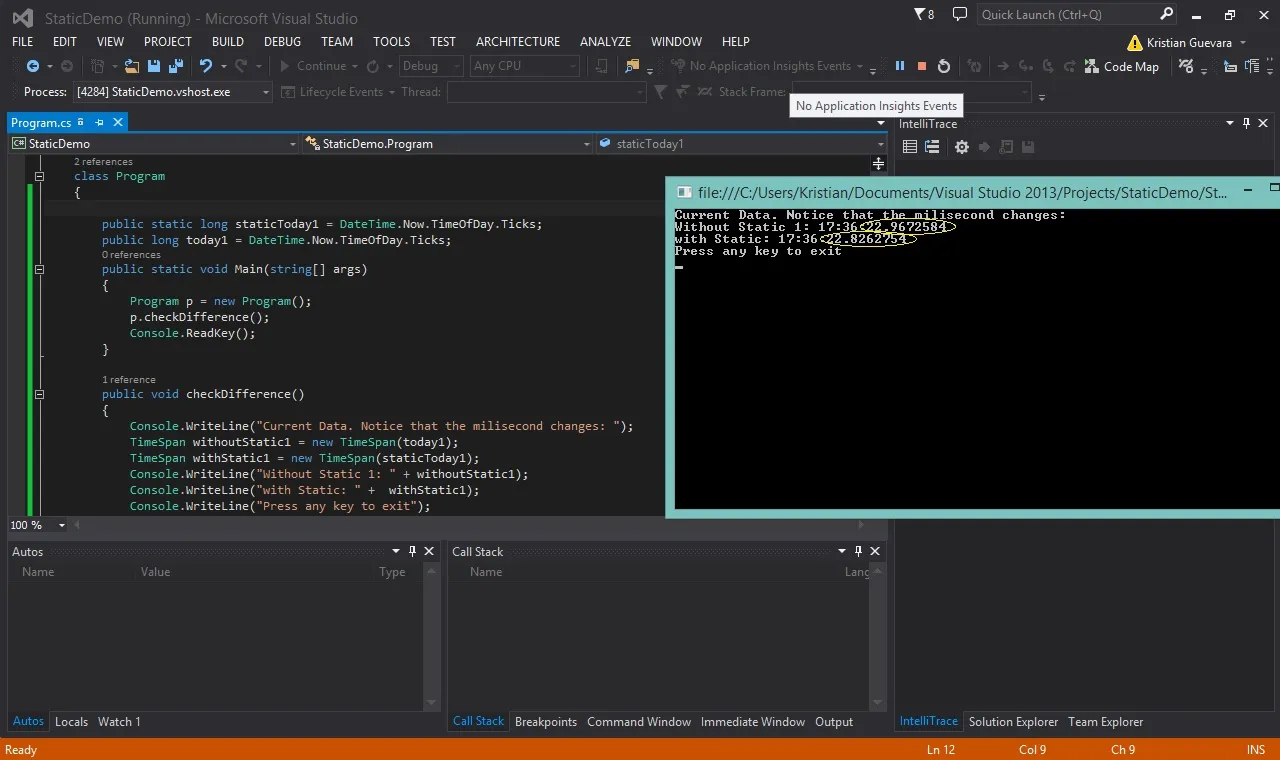
Task: Pause debugging with the Break All button
Action: pyautogui.click(x=899, y=66)
